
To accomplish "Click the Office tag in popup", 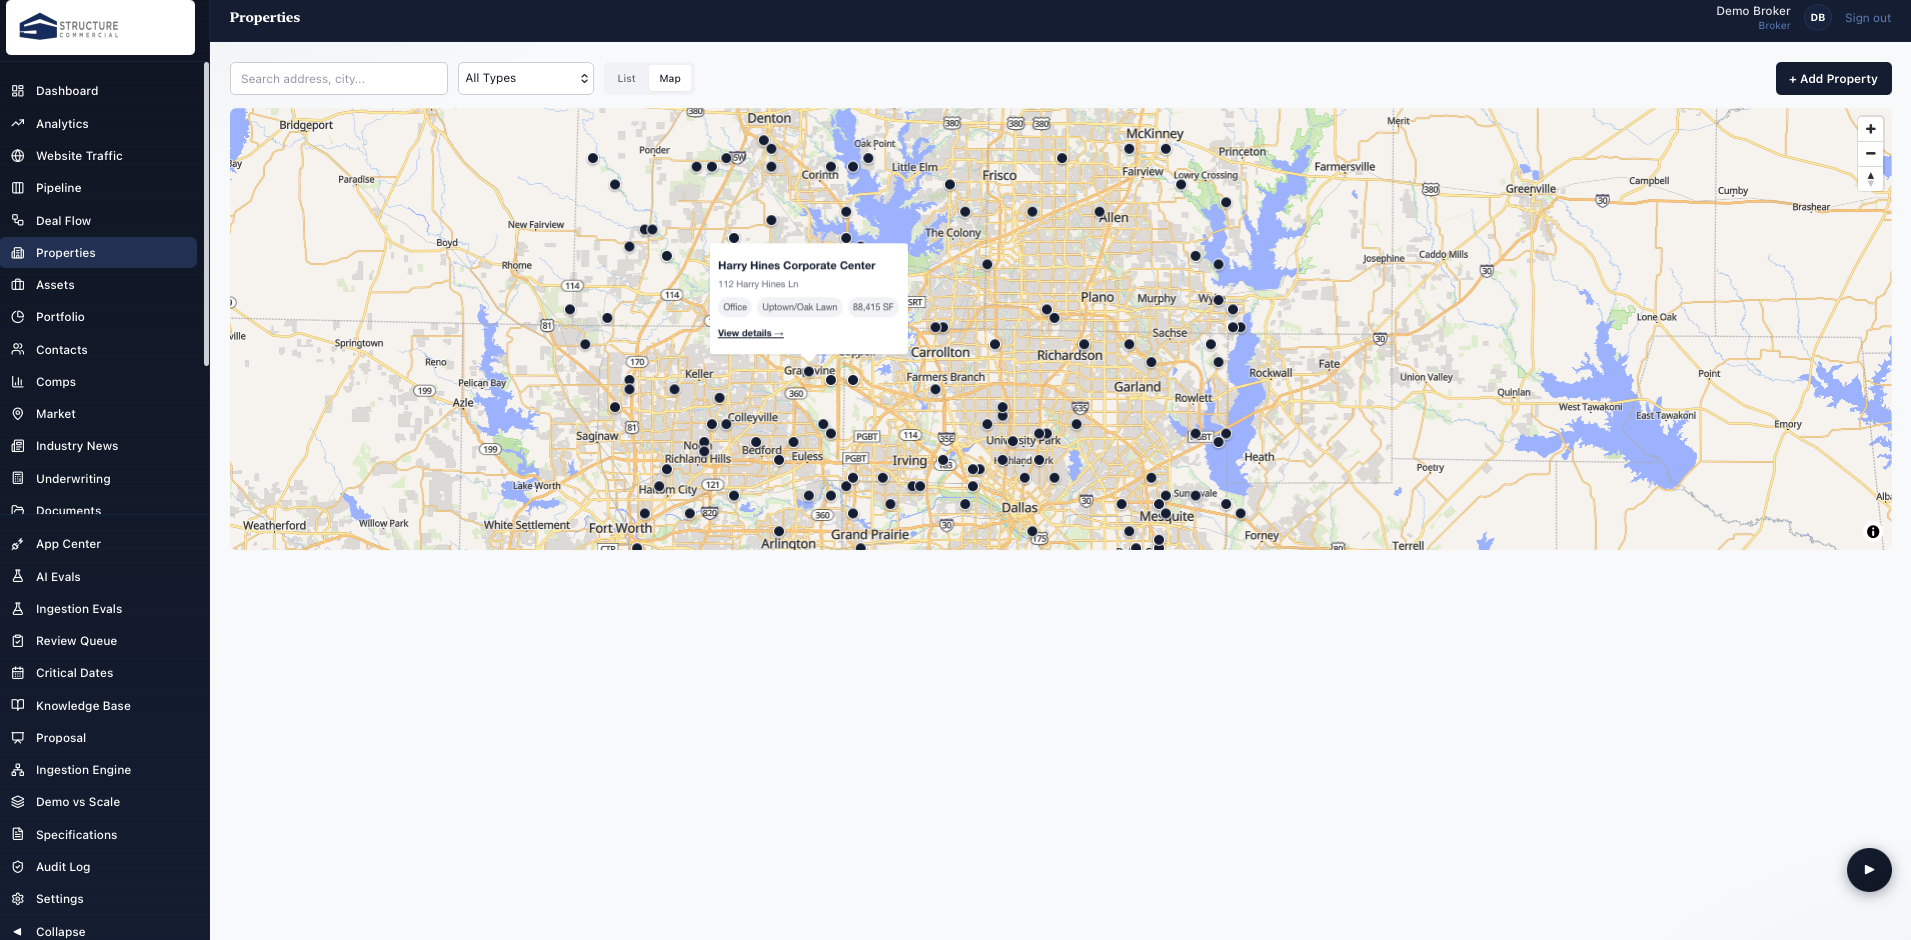I will 735,307.
